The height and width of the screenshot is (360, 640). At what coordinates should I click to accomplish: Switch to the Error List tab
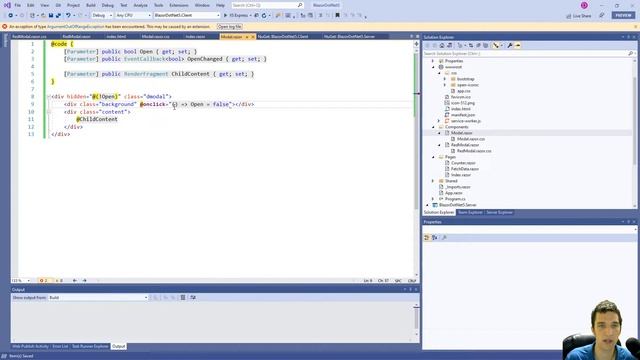[x=60, y=346]
